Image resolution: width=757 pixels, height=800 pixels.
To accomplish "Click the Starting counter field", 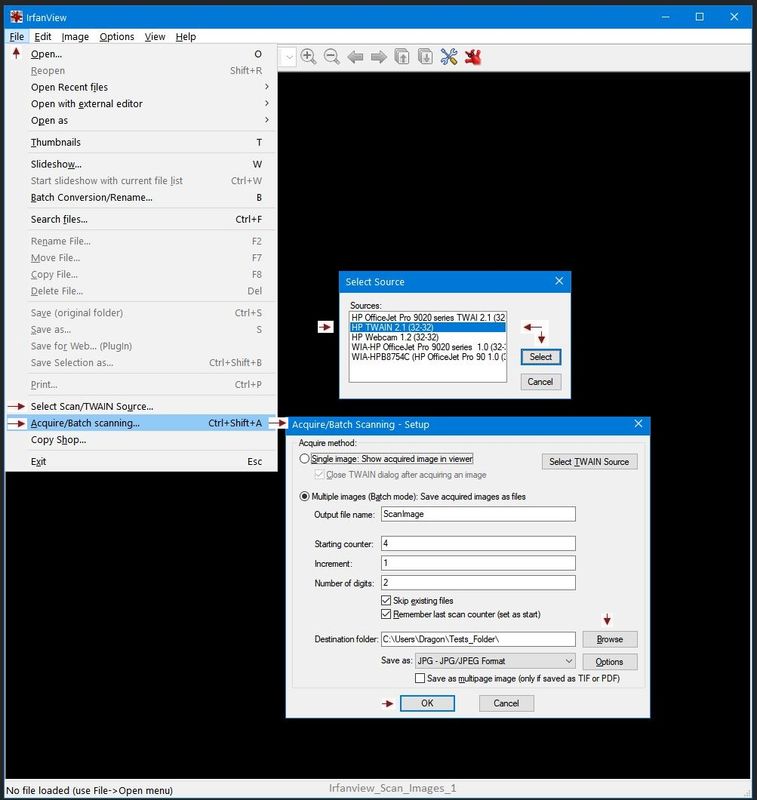I will click(x=478, y=543).
